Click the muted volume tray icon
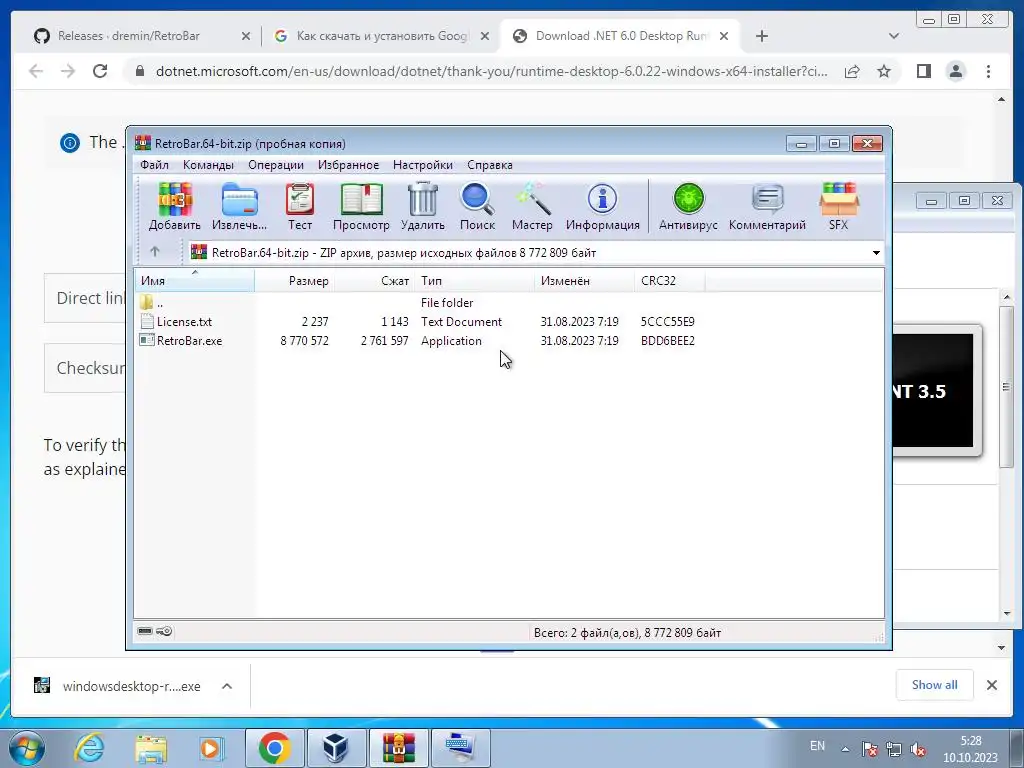This screenshot has width=1024, height=768. point(917,749)
